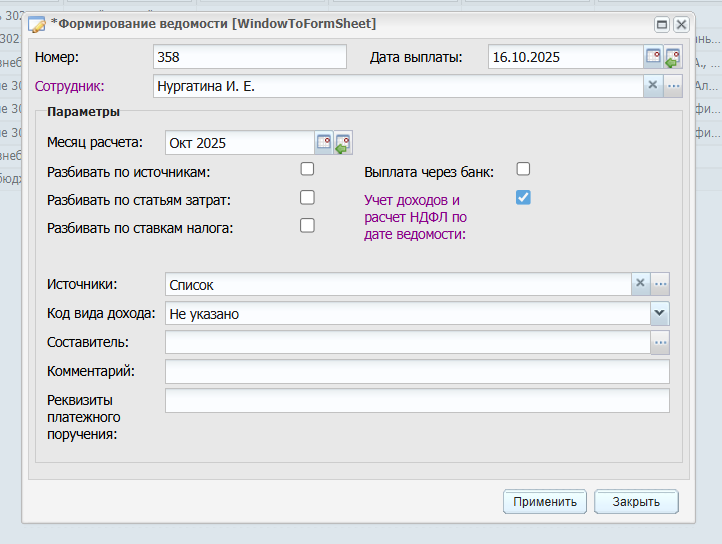Image resolution: width=722 pixels, height=544 pixels.
Task: Open Составитель selection ellipsis button
Action: point(660,342)
